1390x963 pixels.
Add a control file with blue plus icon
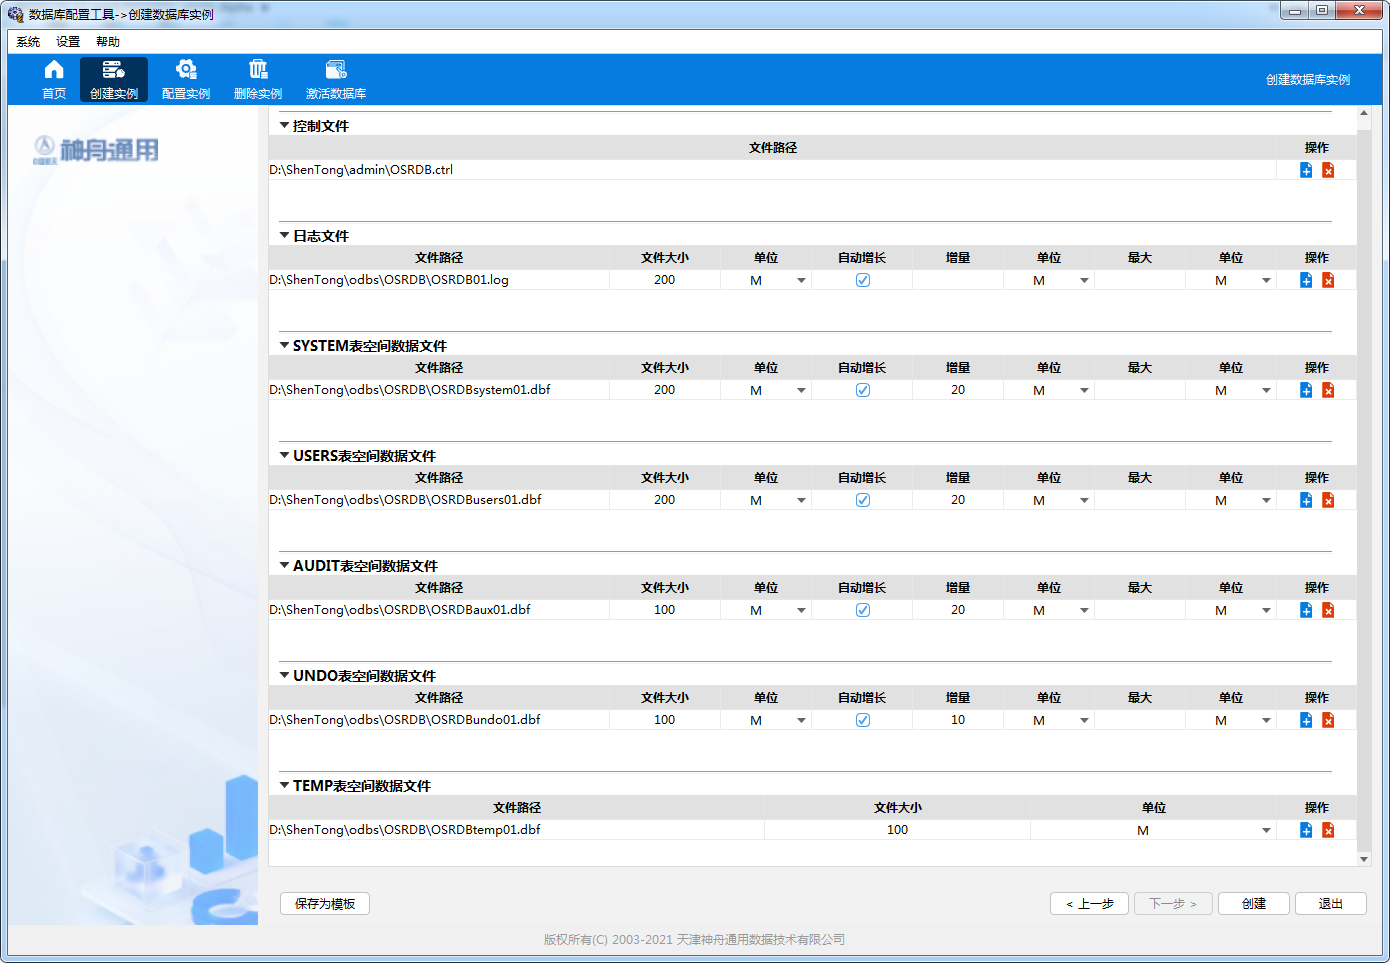pyautogui.click(x=1306, y=170)
